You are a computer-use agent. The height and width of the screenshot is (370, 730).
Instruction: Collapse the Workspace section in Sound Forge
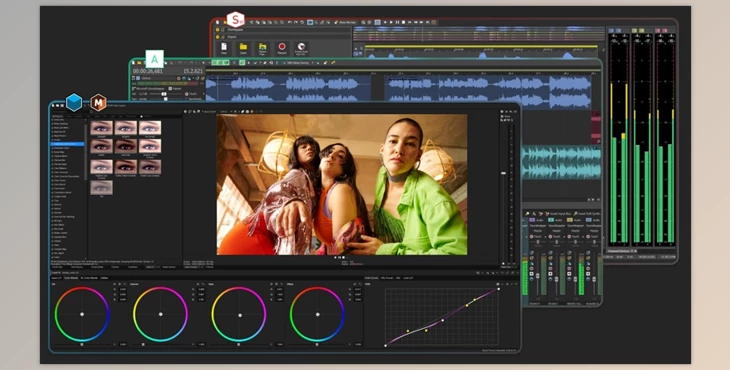click(217, 30)
